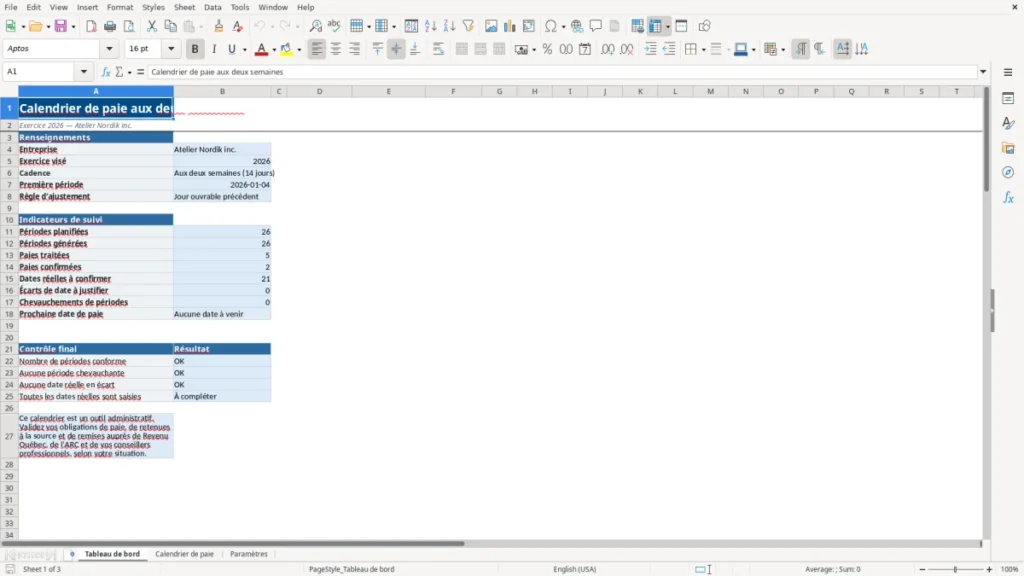This screenshot has width=1024, height=576.
Task: Expand the Name Box dropdown
Action: click(84, 72)
